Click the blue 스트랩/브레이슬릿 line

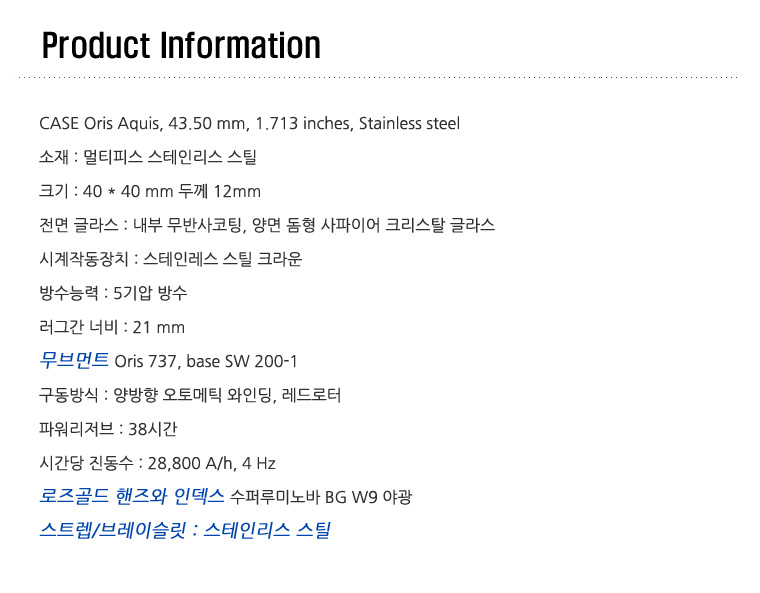point(185,530)
